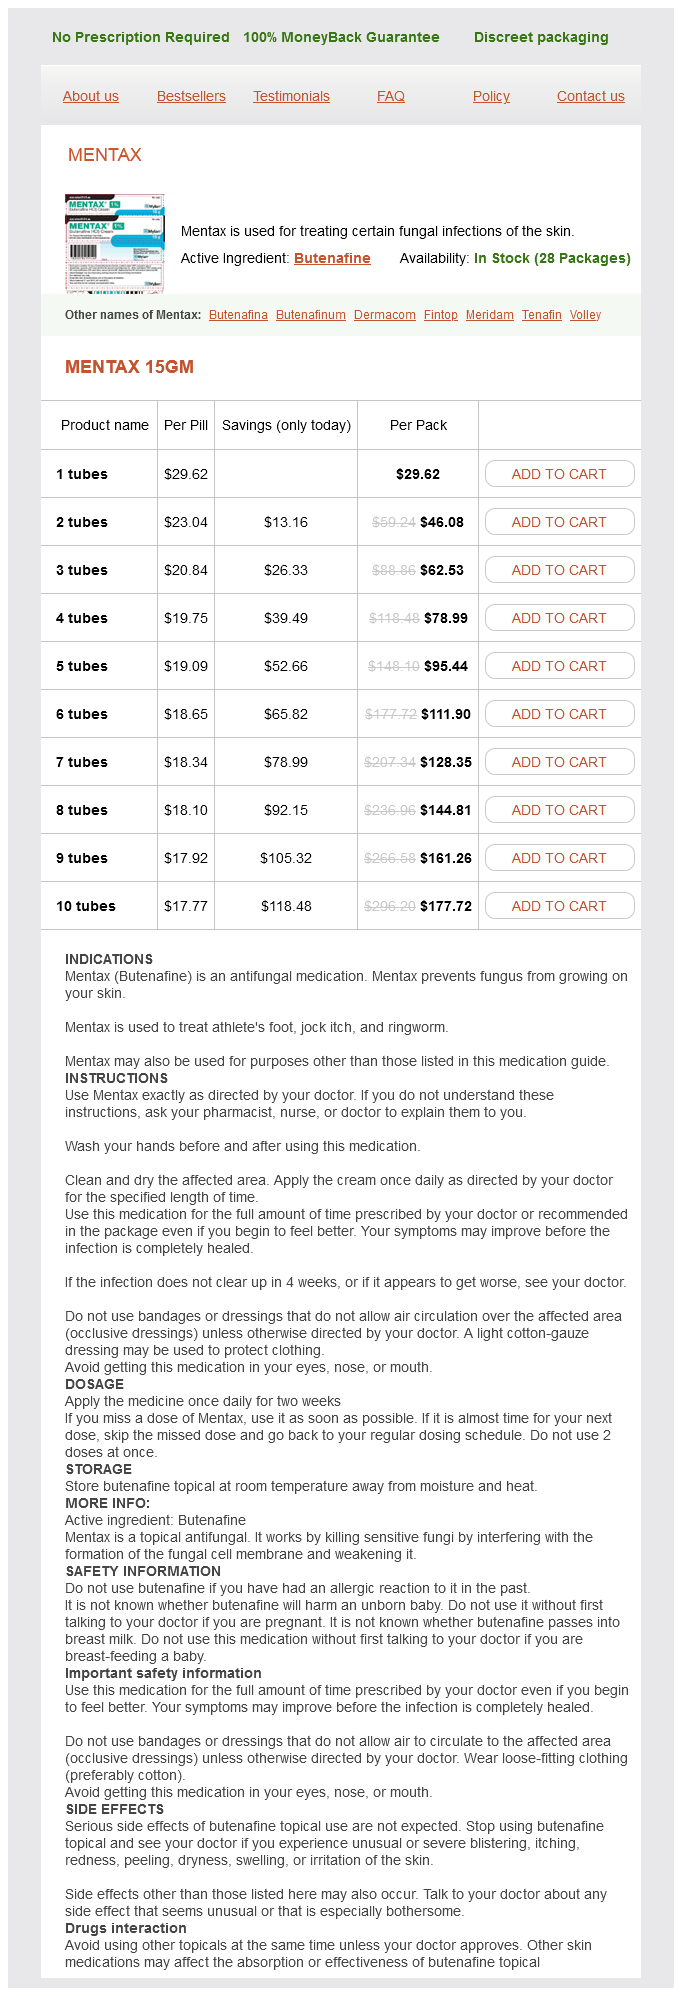Screen dimensions: 682x1996
Task: View the Policy page
Action: coord(491,96)
